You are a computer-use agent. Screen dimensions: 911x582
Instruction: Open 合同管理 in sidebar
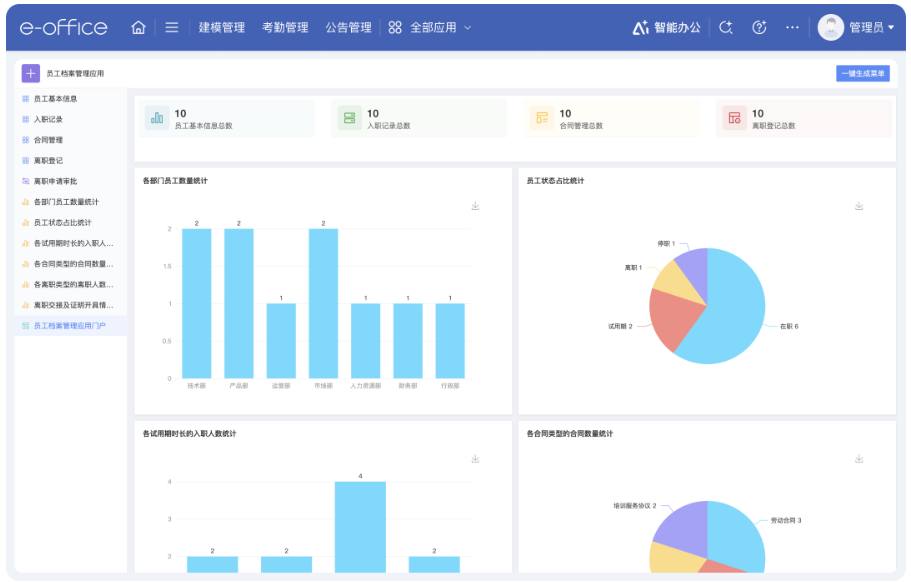tap(48, 140)
